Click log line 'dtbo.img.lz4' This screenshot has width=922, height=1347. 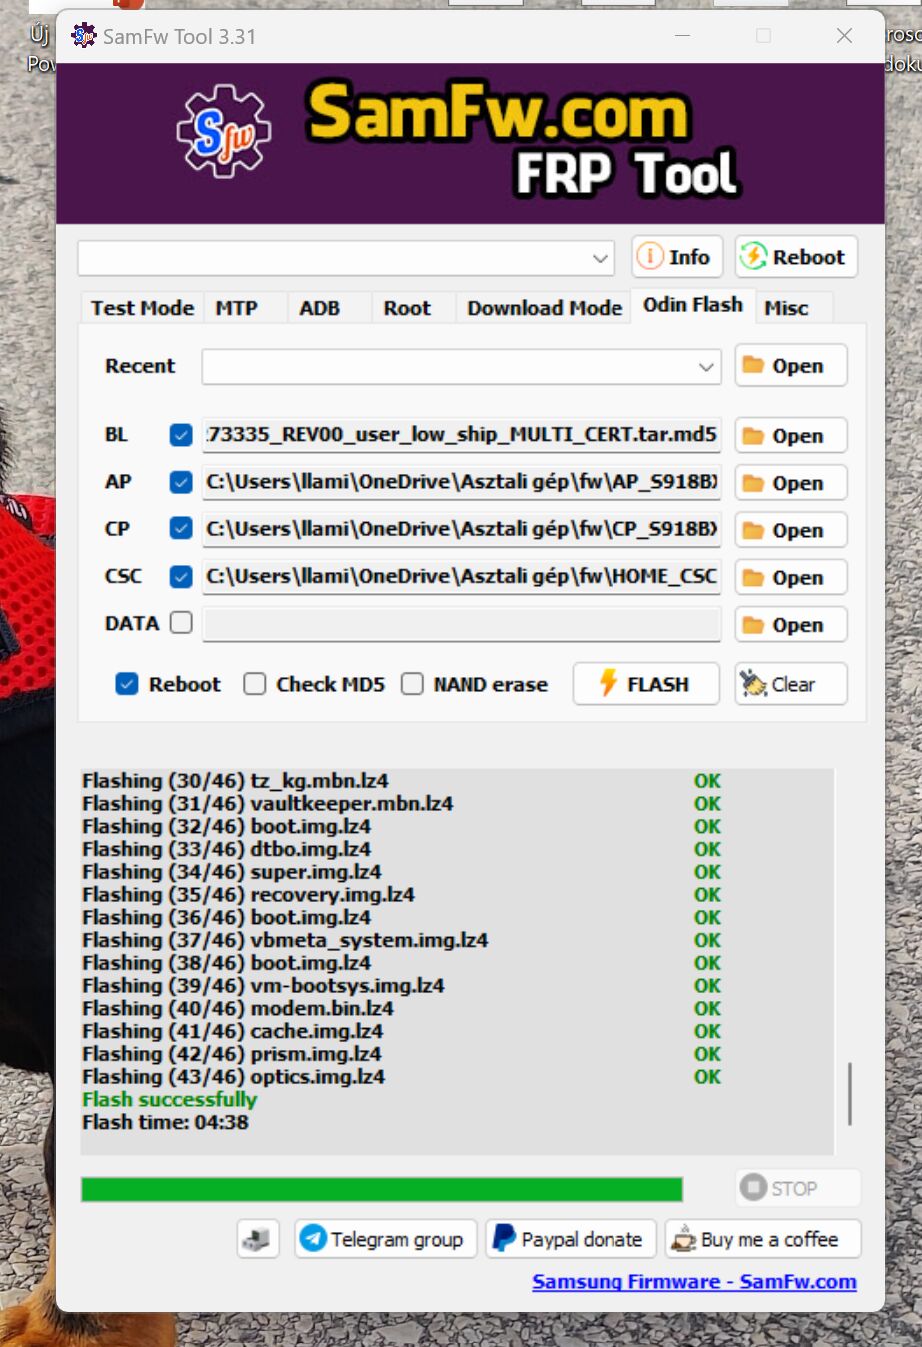(x=226, y=849)
